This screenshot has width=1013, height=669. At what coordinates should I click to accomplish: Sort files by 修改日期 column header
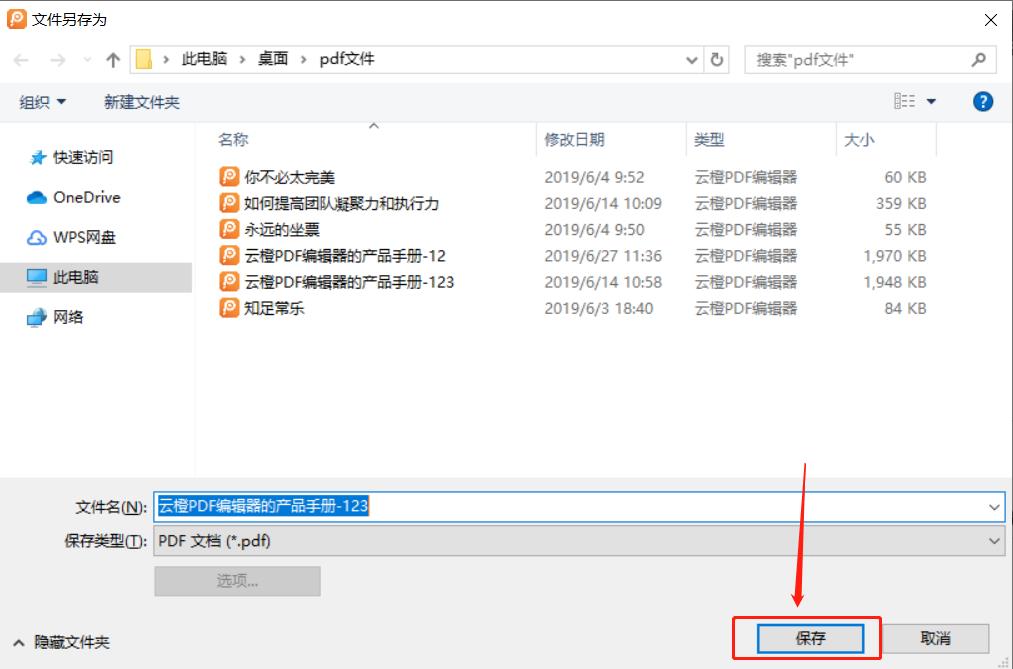click(574, 140)
